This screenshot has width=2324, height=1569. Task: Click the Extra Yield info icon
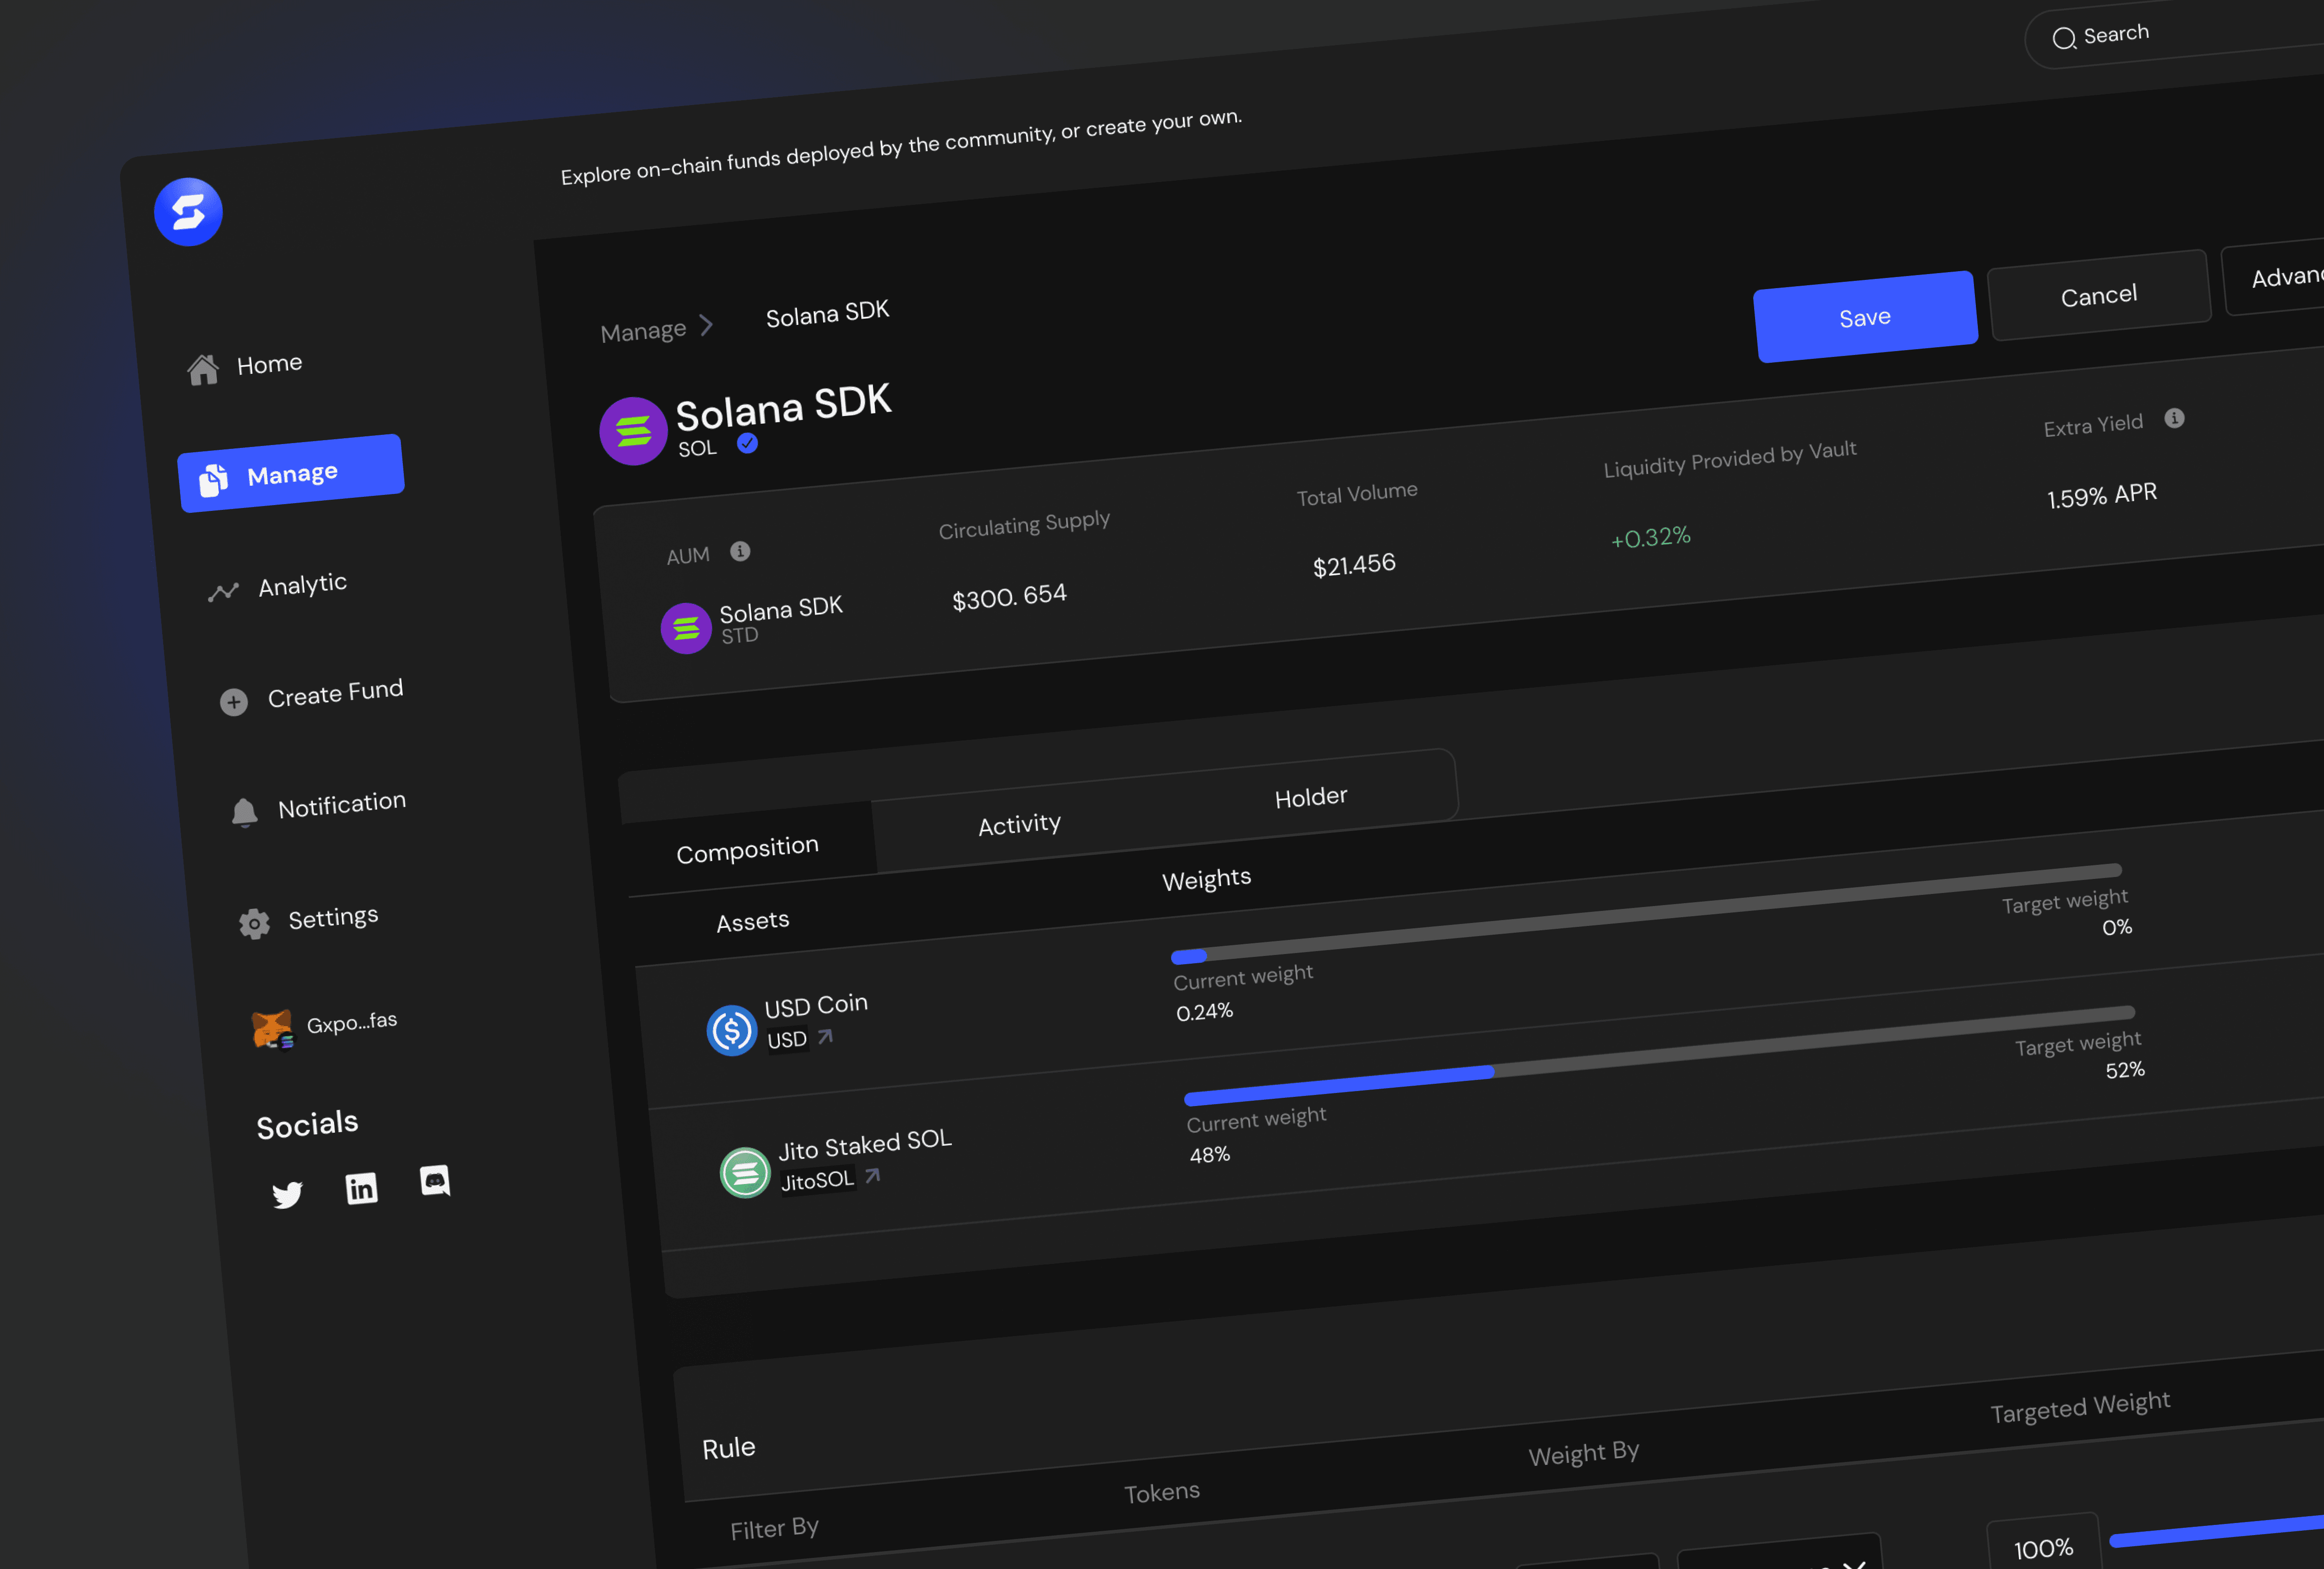pos(2174,418)
